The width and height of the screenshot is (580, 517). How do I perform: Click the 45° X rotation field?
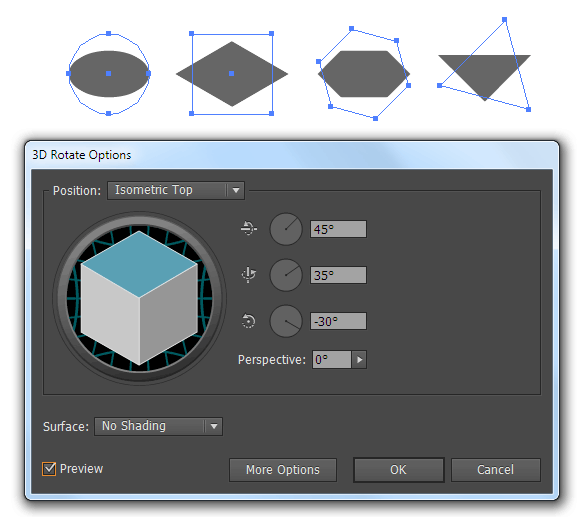(x=338, y=229)
